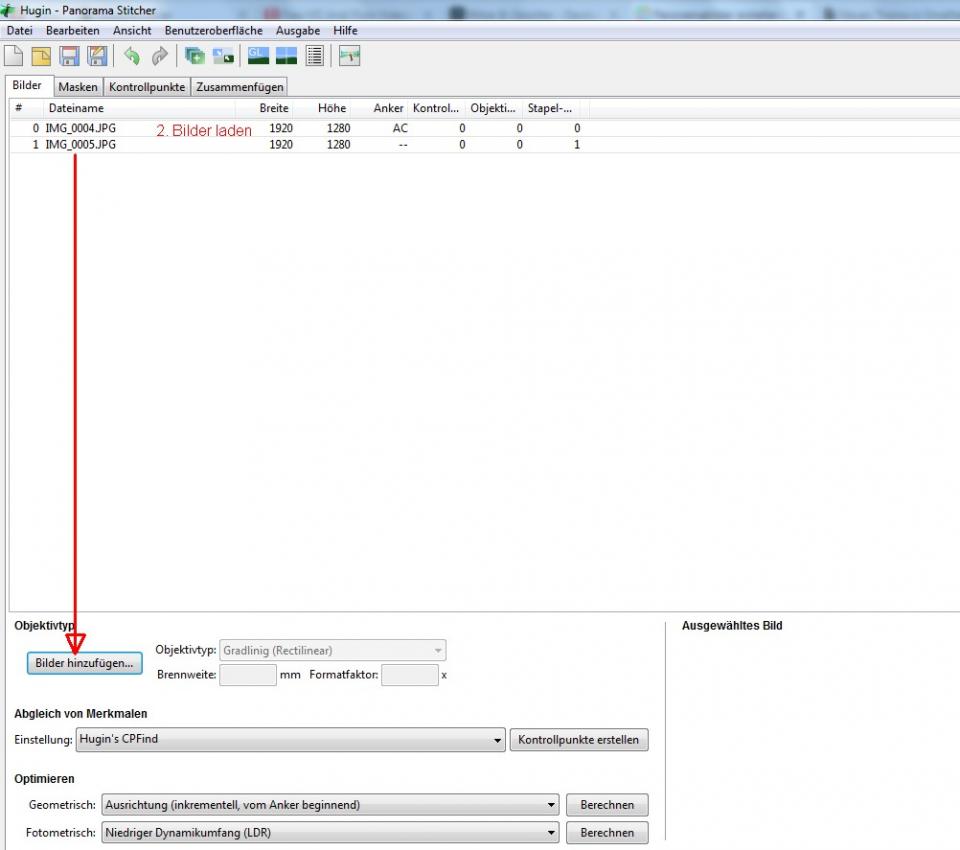960x850 pixels.
Task: Click Berechnen next to Geometrisch
Action: click(x=607, y=805)
